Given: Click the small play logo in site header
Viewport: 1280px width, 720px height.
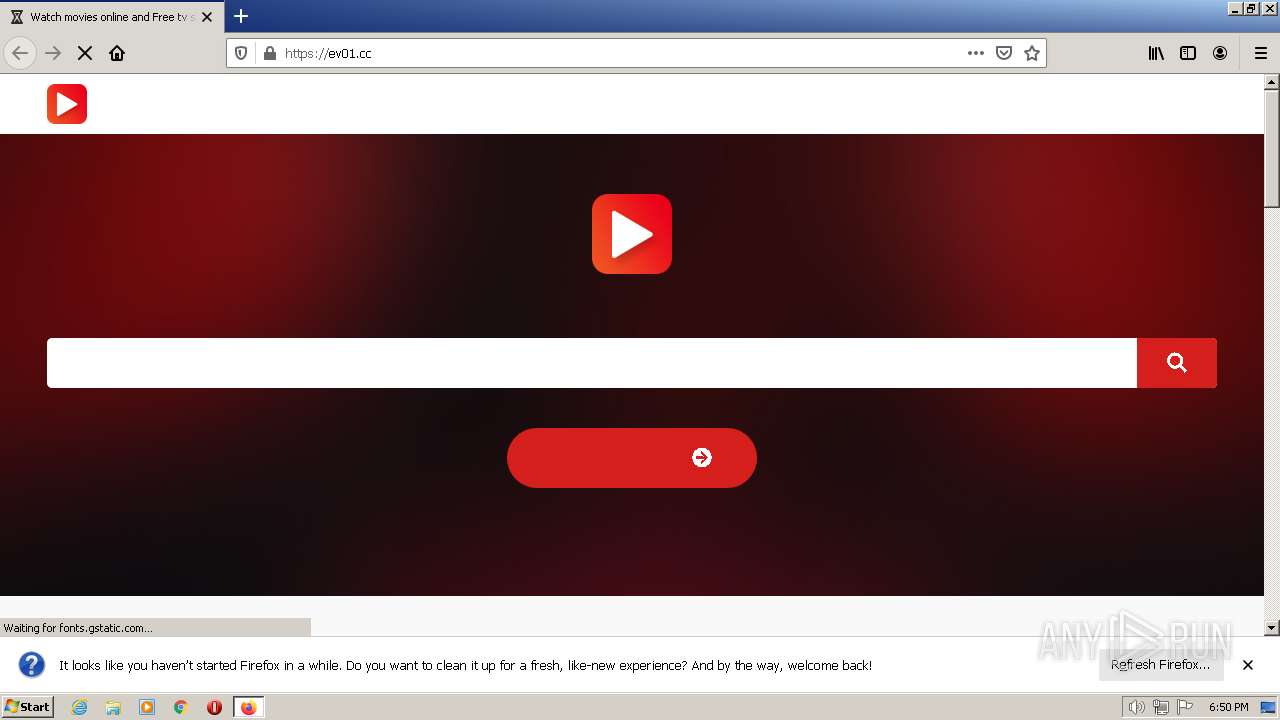Looking at the screenshot, I should click(x=67, y=104).
